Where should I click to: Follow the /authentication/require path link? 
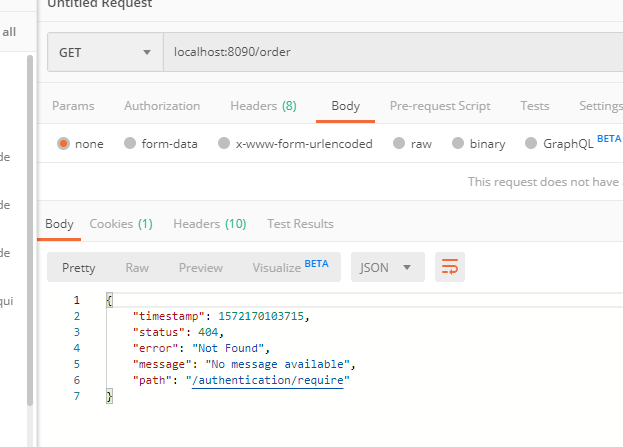point(267,380)
